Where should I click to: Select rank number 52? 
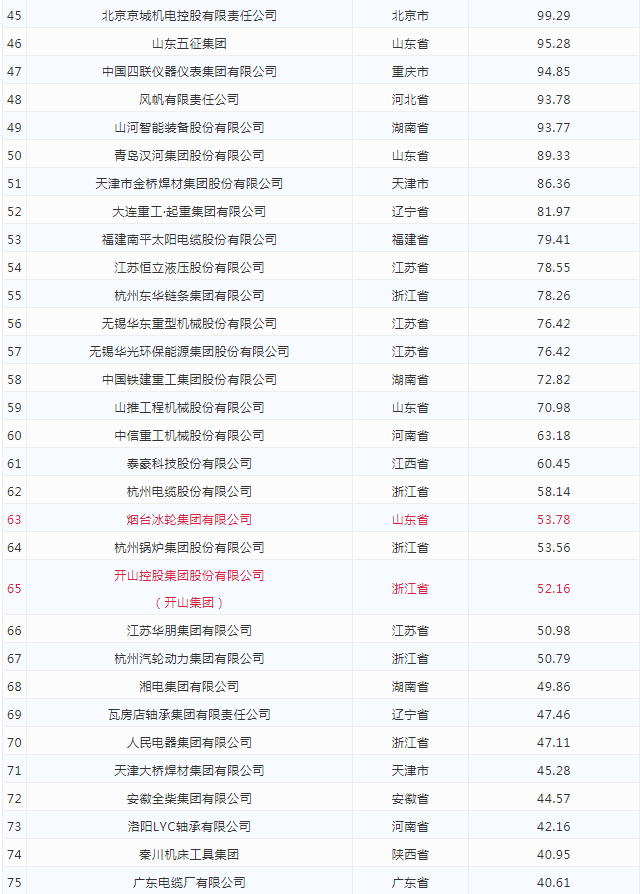coord(14,211)
